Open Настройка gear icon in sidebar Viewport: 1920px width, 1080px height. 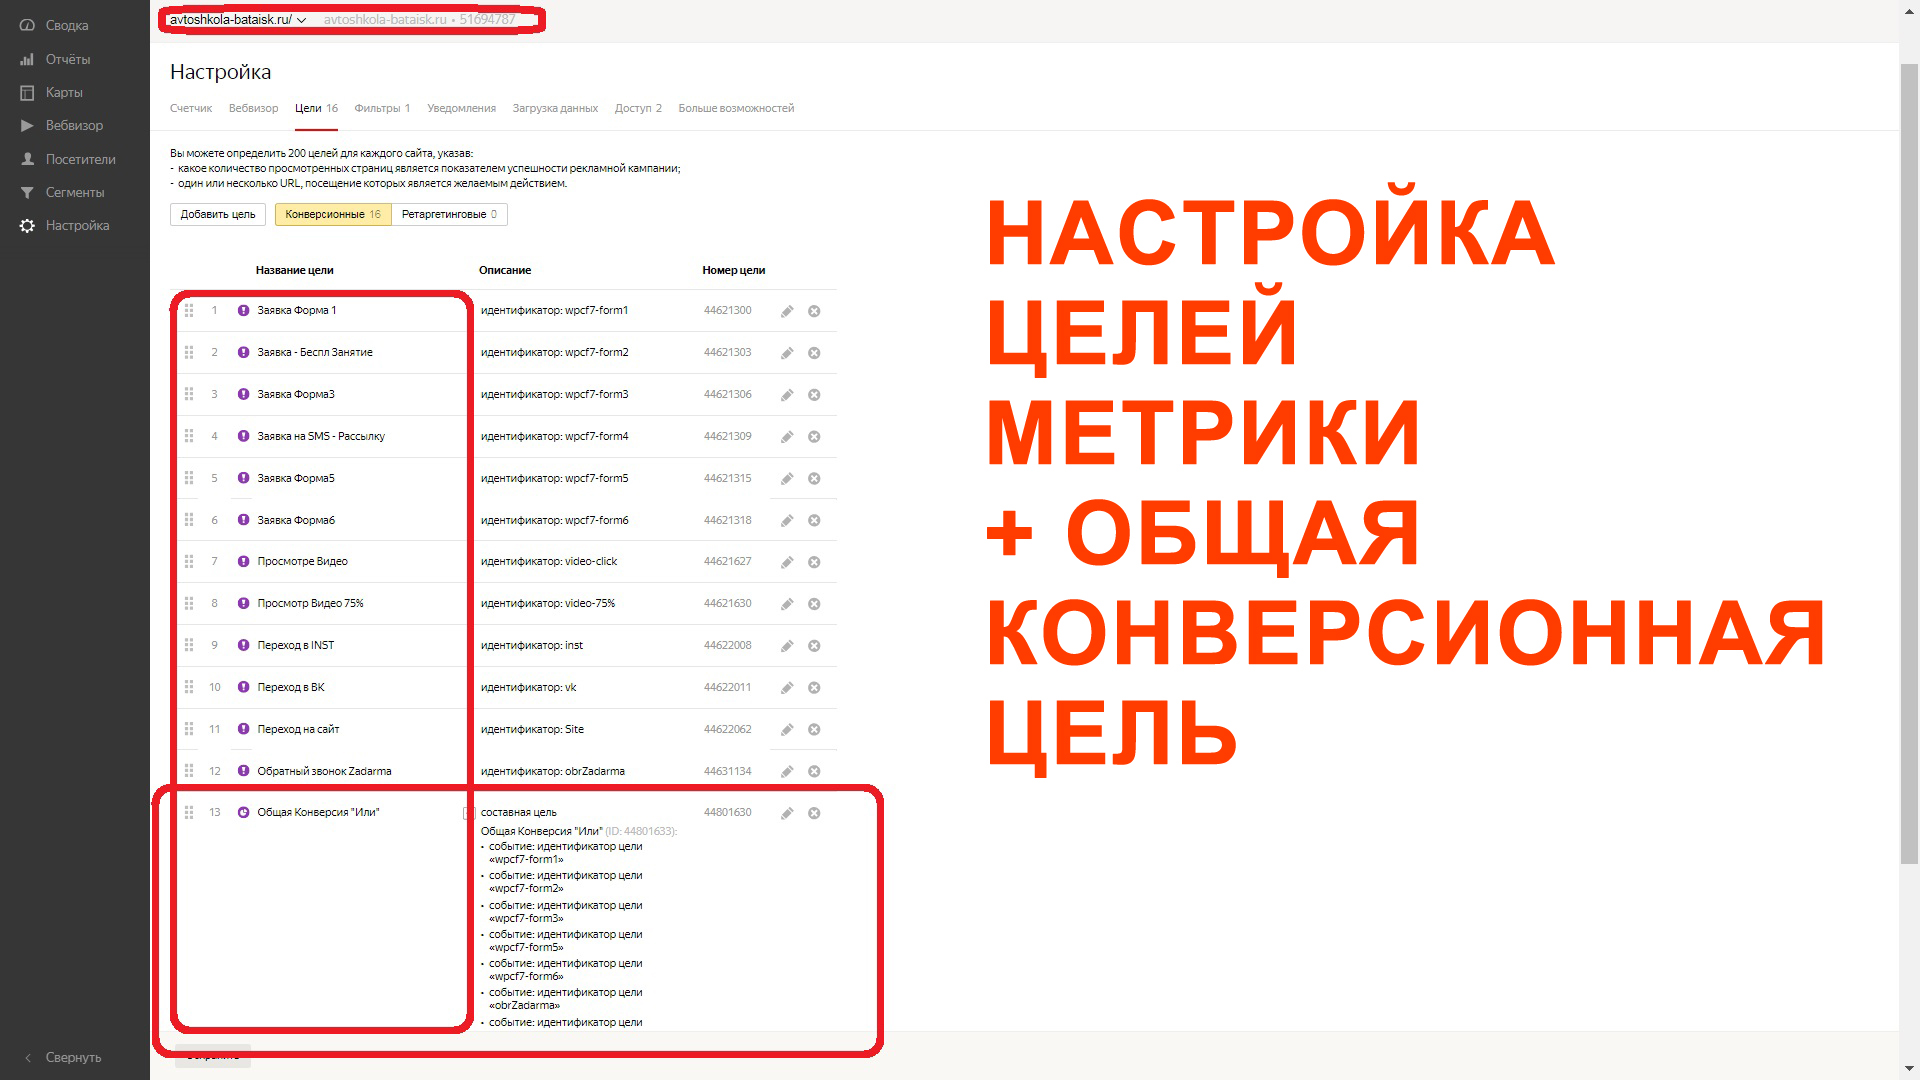click(x=27, y=225)
